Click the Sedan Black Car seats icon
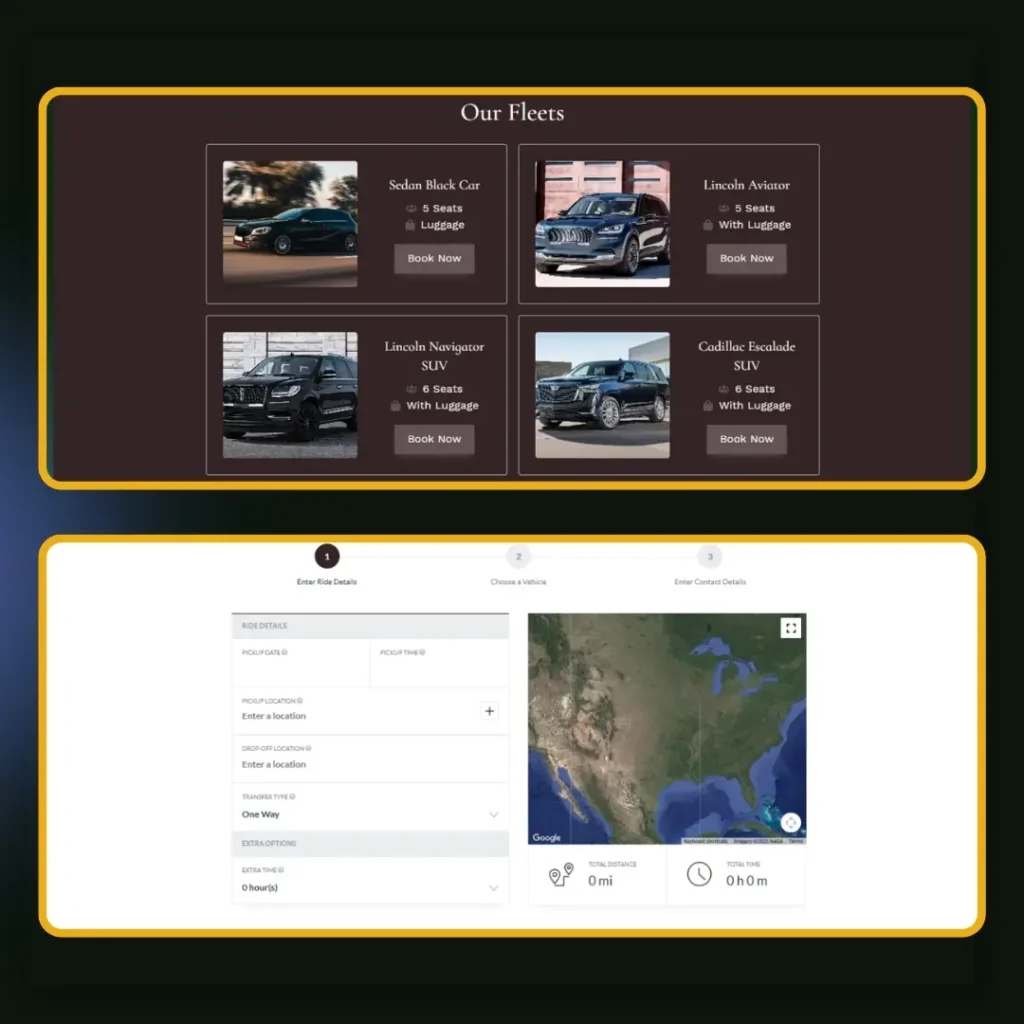This screenshot has height=1024, width=1024. click(411, 209)
